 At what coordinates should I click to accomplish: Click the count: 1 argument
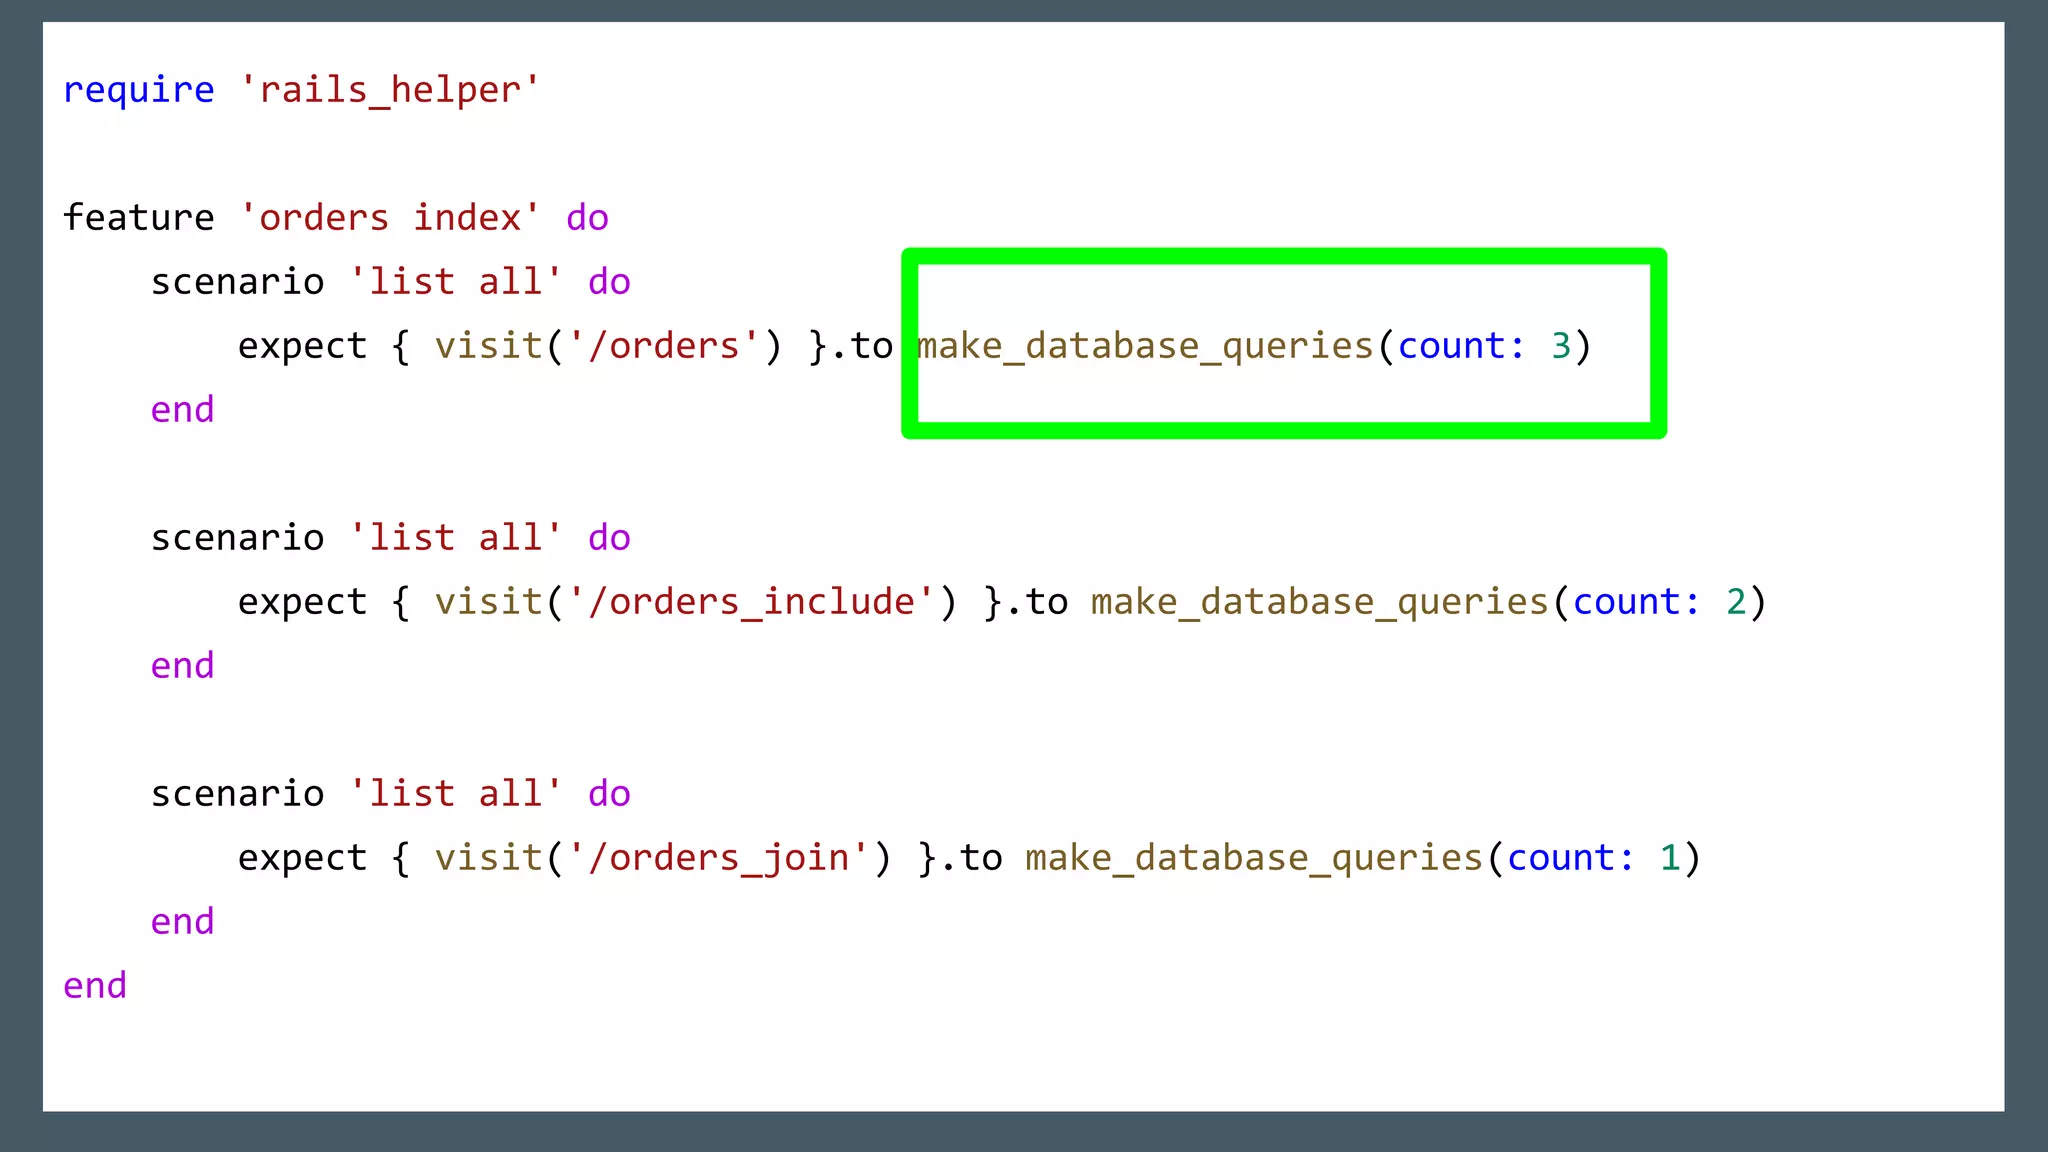(1593, 858)
